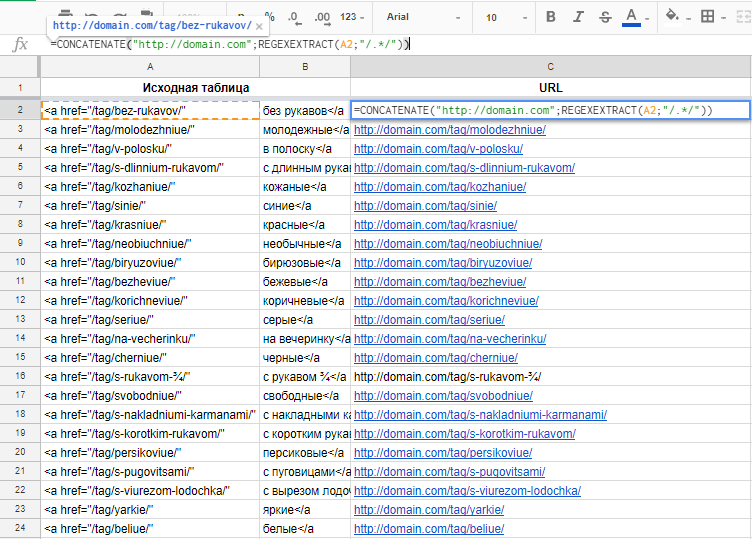The height and width of the screenshot is (539, 752).
Task: Select cell 'свободные</a'
Action: [305, 396]
